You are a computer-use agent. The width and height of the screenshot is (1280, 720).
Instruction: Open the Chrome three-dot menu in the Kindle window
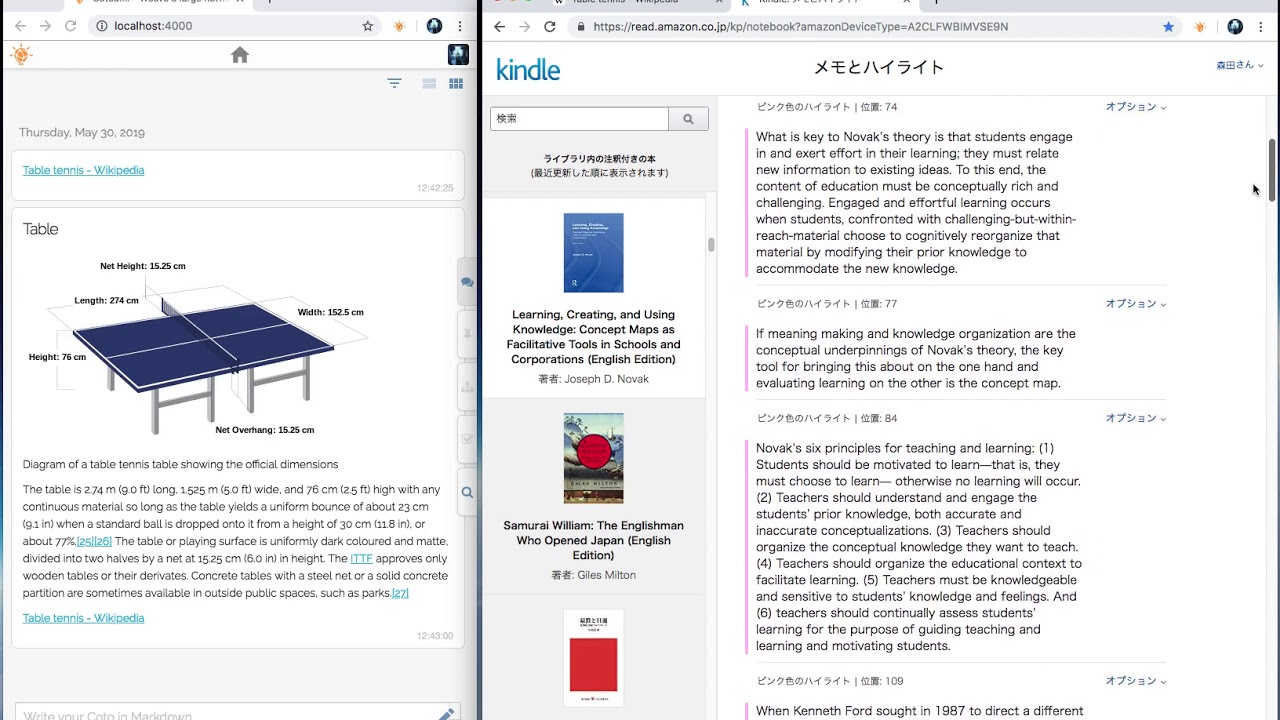[1261, 27]
